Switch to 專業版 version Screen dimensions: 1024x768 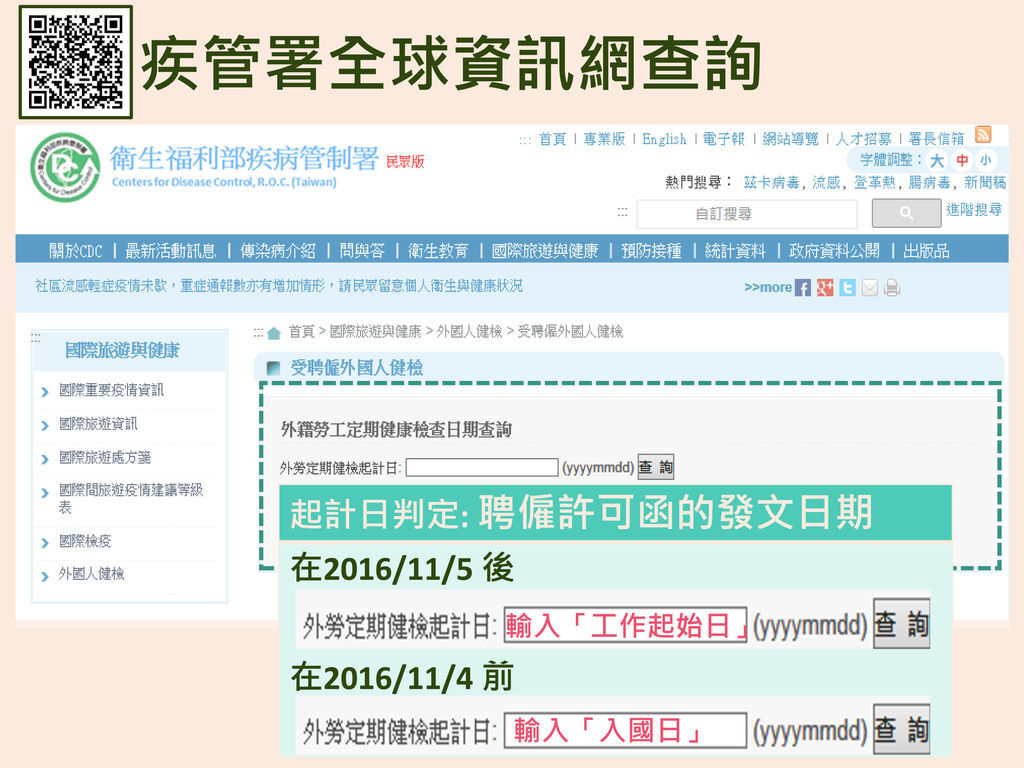click(x=604, y=139)
